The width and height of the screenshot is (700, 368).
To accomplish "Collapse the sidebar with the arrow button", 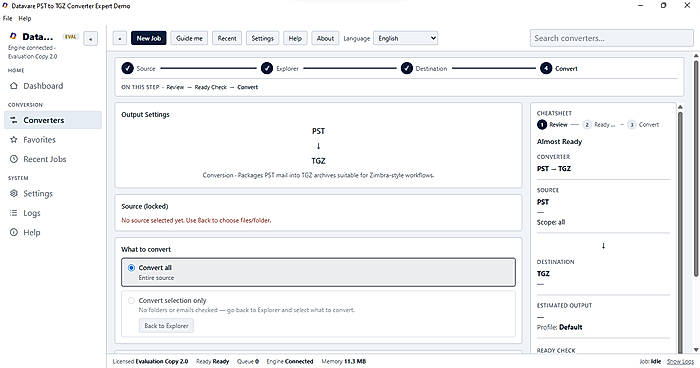I will [91, 39].
